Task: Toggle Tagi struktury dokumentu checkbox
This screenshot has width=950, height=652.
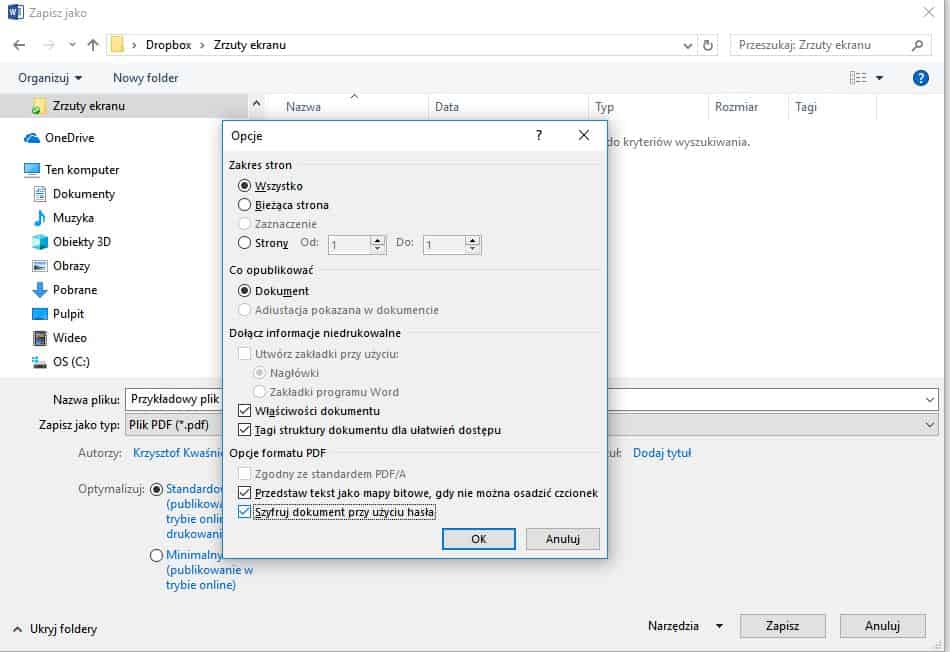Action: (x=245, y=430)
